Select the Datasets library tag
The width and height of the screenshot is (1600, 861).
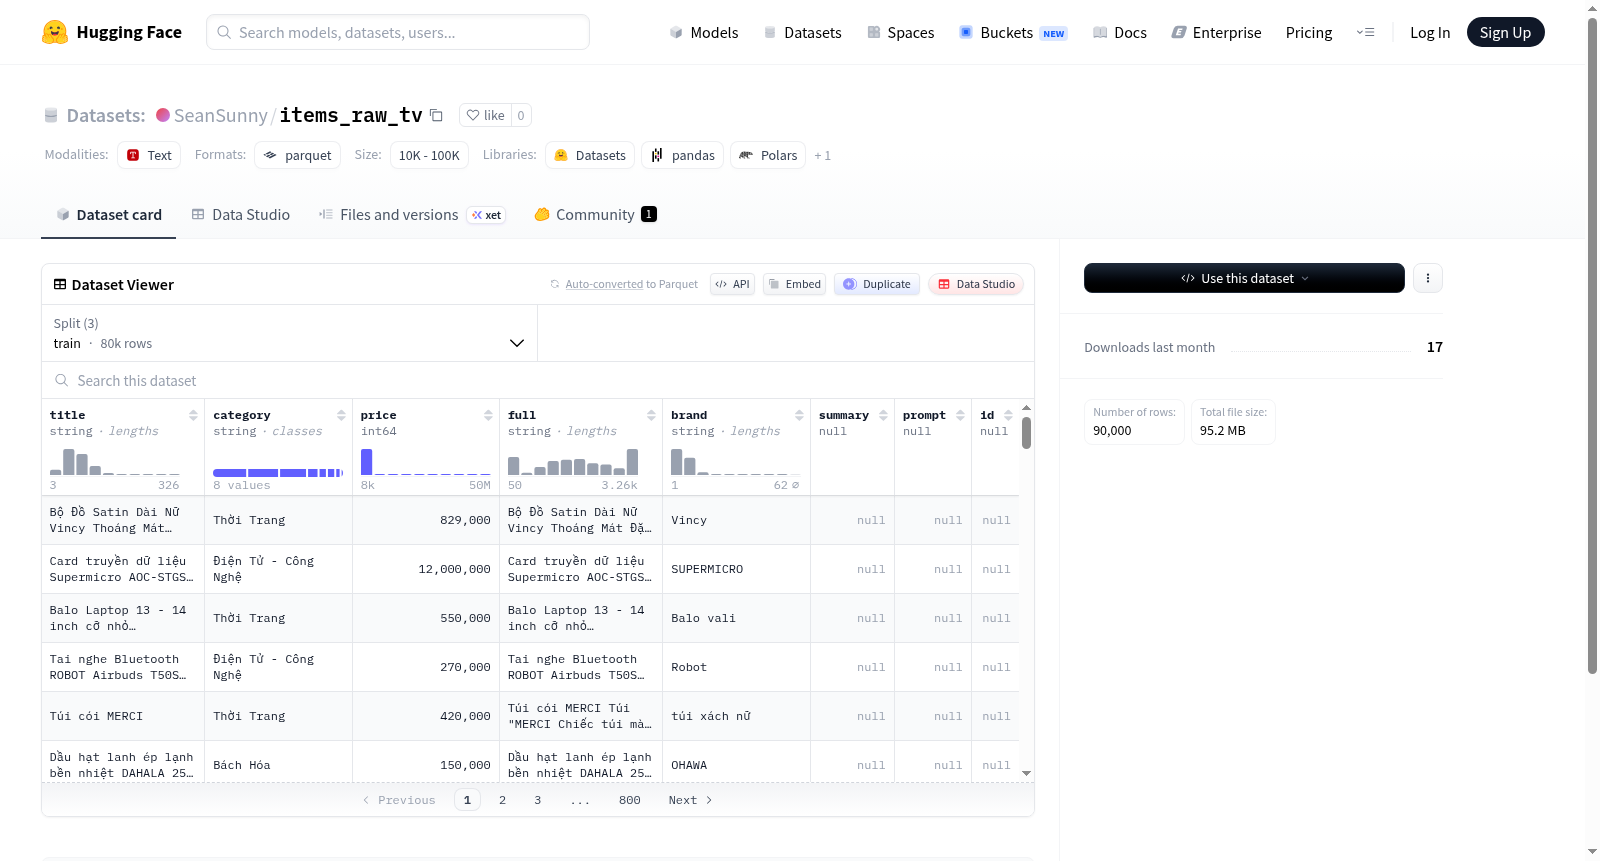click(x=590, y=155)
